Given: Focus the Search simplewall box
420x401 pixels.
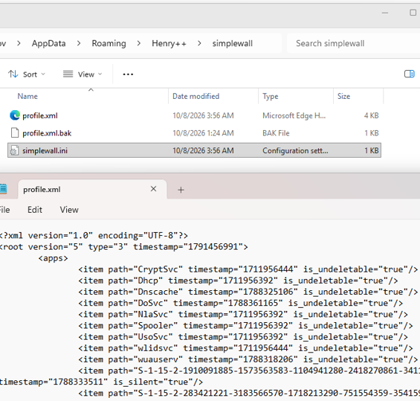Looking at the screenshot, I should [x=353, y=43].
